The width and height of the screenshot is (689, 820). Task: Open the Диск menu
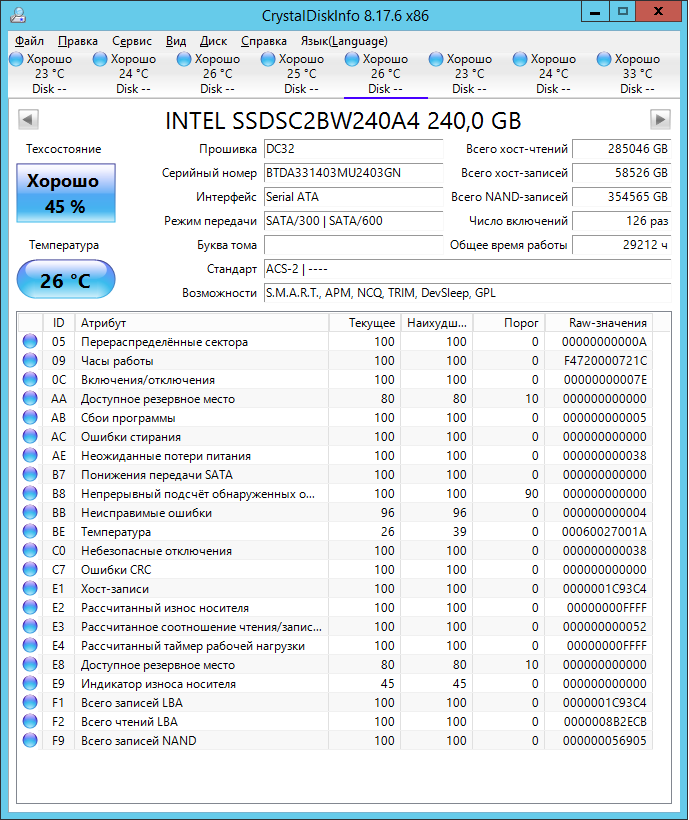pos(213,41)
